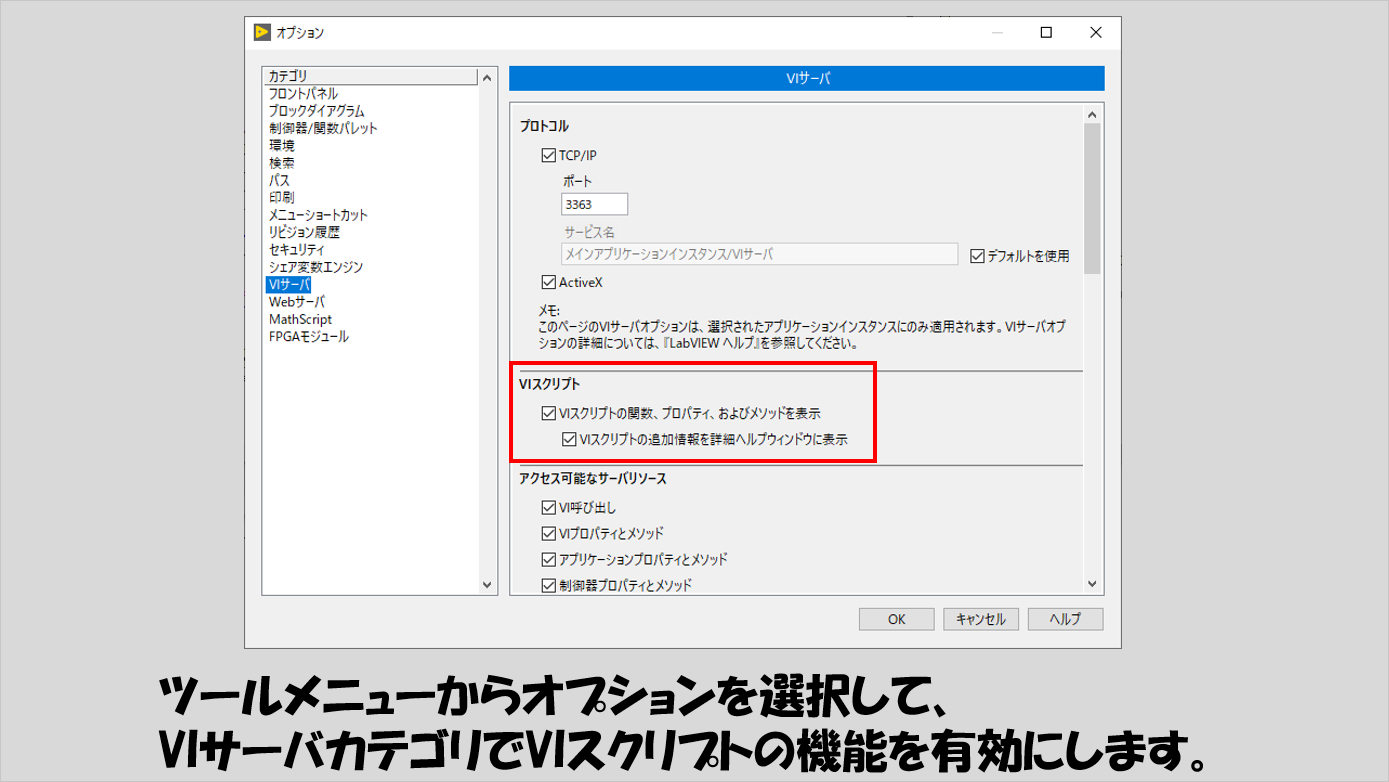Select the Webサーバ category
The height and width of the screenshot is (782, 1389).
pyautogui.click(x=296, y=302)
